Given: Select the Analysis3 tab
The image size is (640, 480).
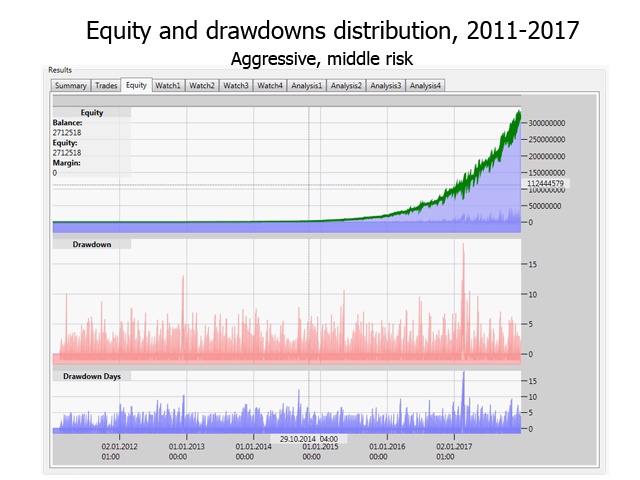Looking at the screenshot, I should [x=386, y=86].
